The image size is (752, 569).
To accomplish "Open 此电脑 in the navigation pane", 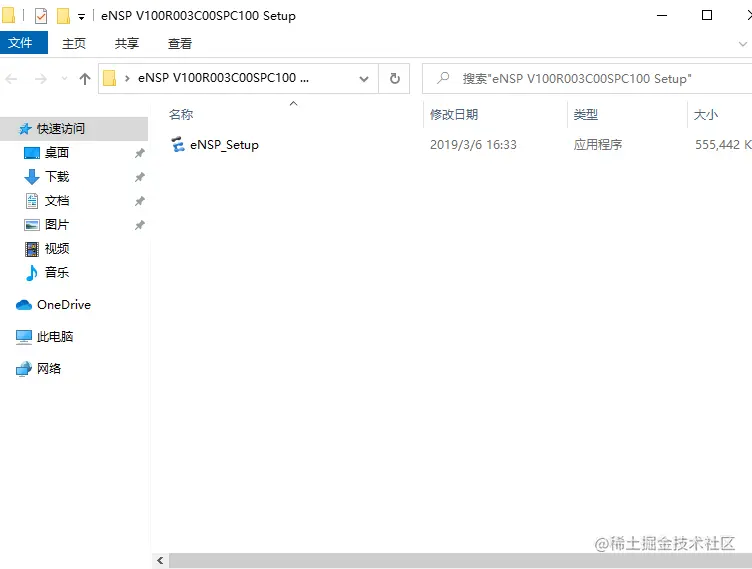I will pos(55,336).
